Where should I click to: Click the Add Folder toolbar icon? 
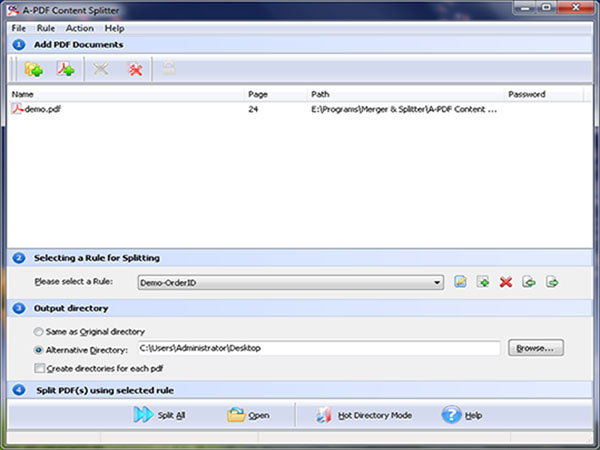[x=34, y=69]
